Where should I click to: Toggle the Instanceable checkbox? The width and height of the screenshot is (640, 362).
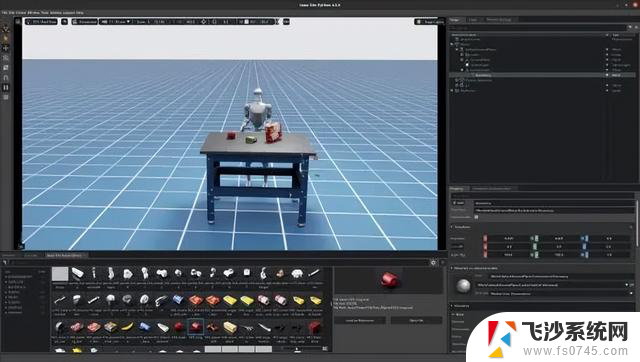(x=476, y=217)
